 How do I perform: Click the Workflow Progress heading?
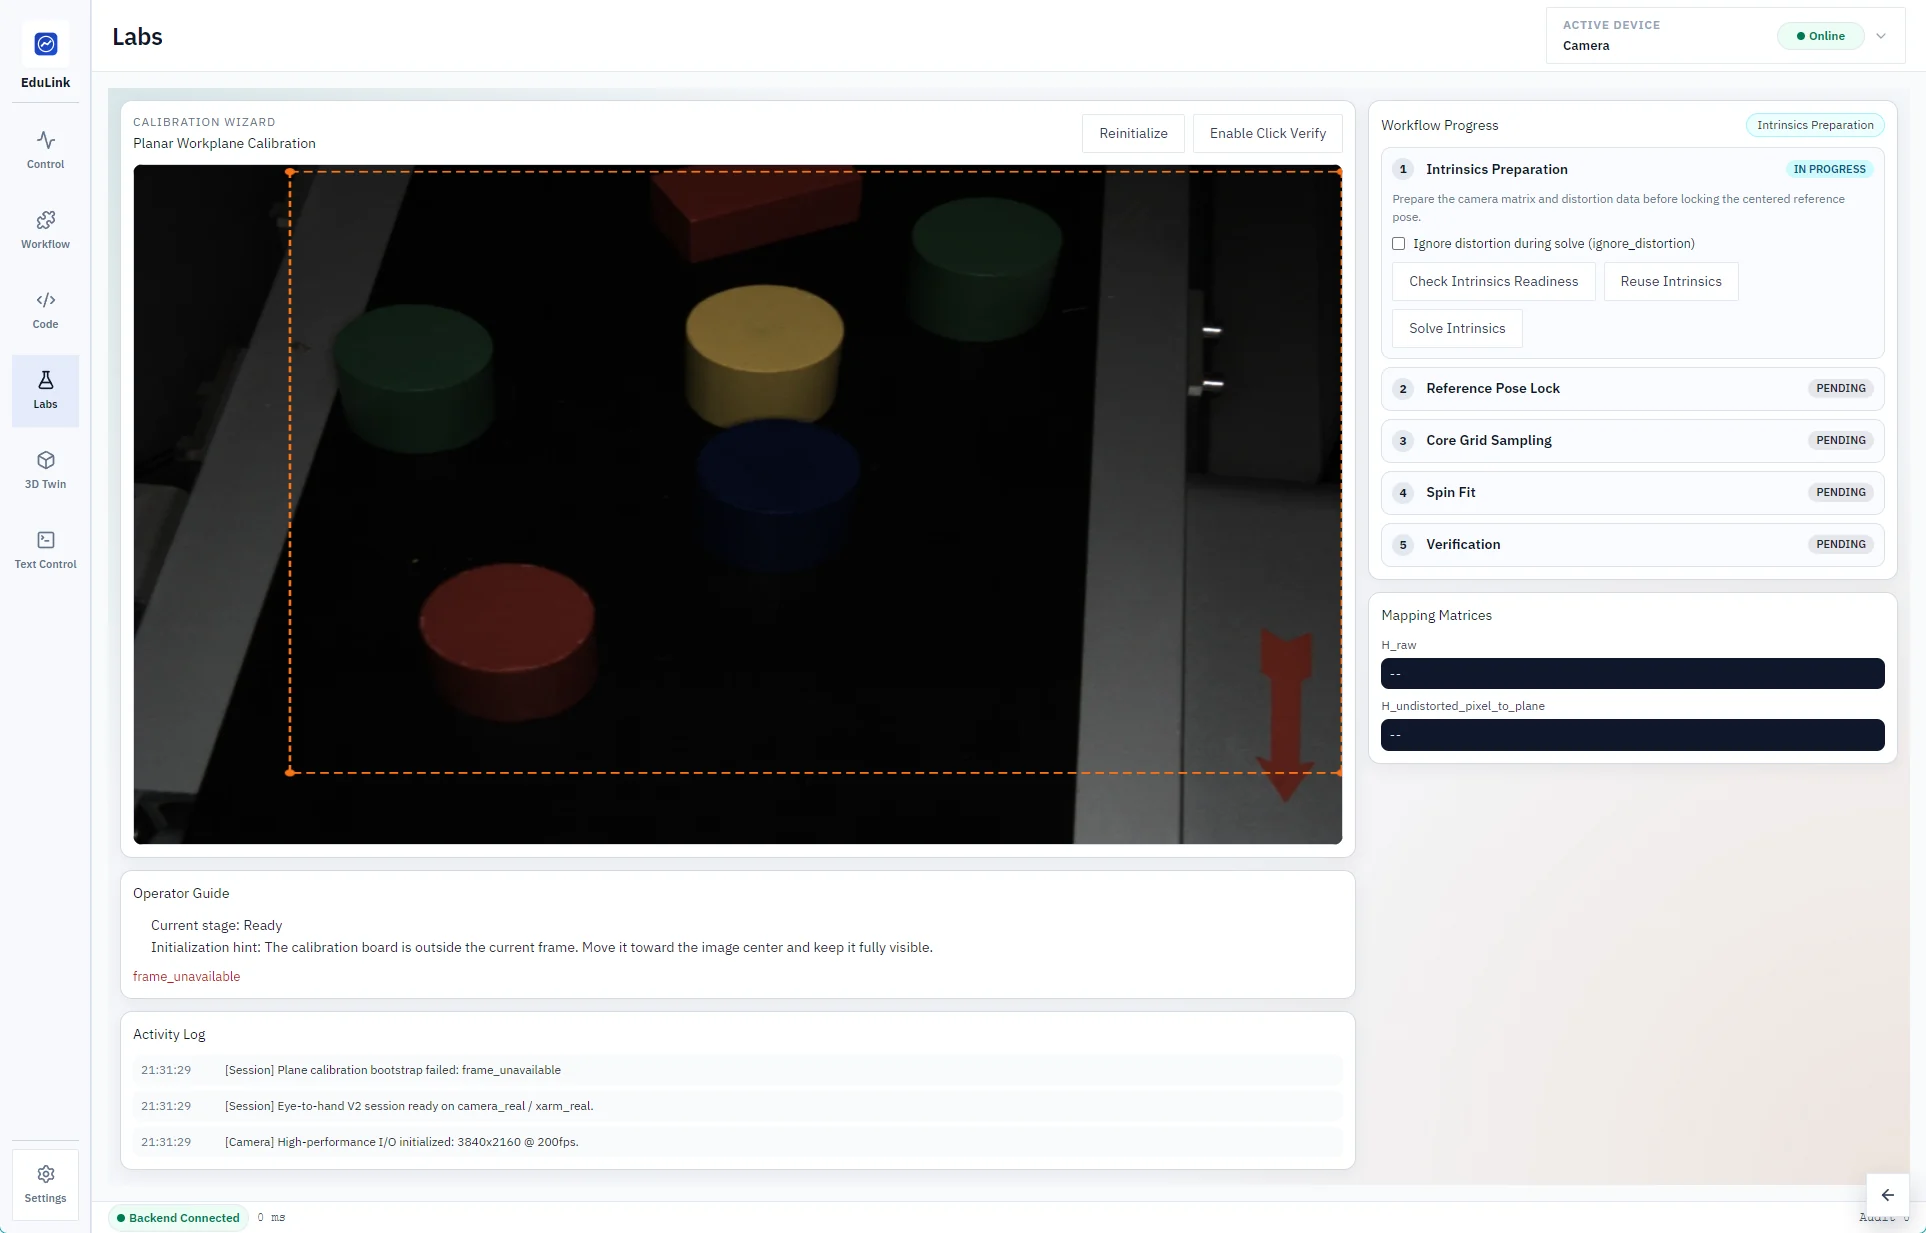click(1439, 126)
